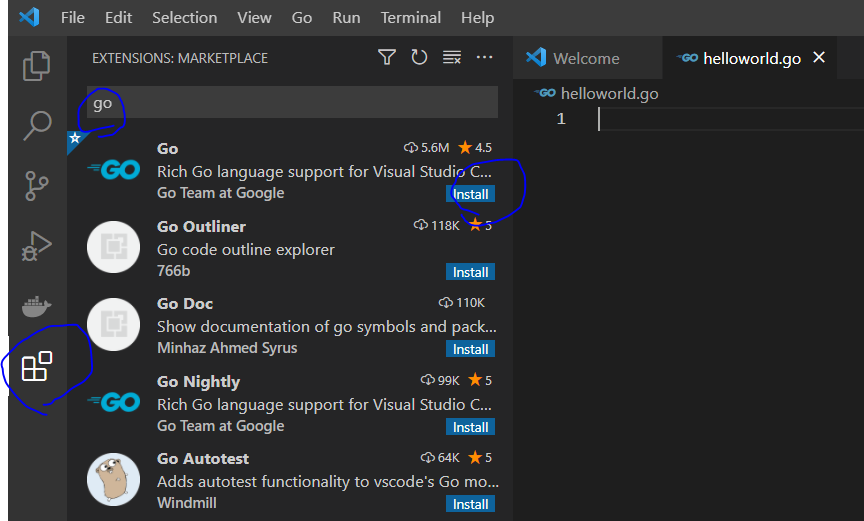Click publisher name 'Minhaz Ahmed Syrus'
This screenshot has width=864, height=521.
pos(227,348)
